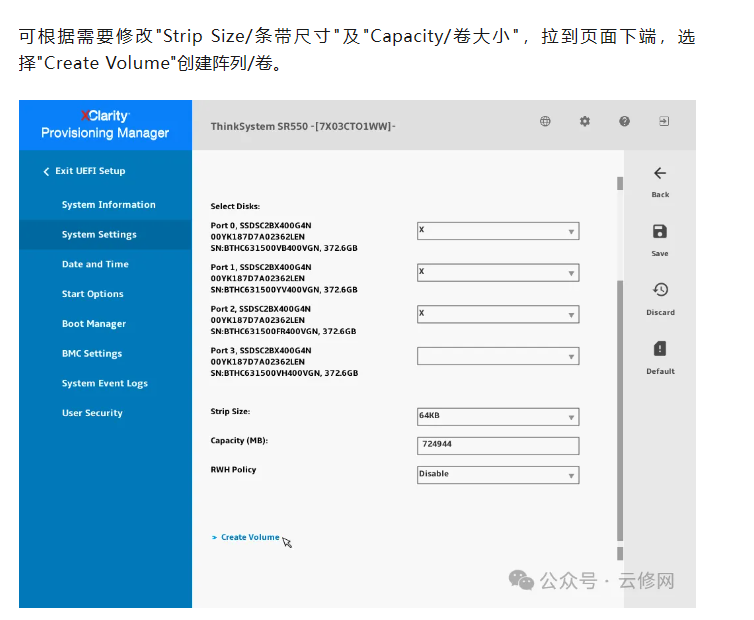Click Port 2 SSDSC2BX400G4N disk text

pyautogui.click(x=283, y=320)
